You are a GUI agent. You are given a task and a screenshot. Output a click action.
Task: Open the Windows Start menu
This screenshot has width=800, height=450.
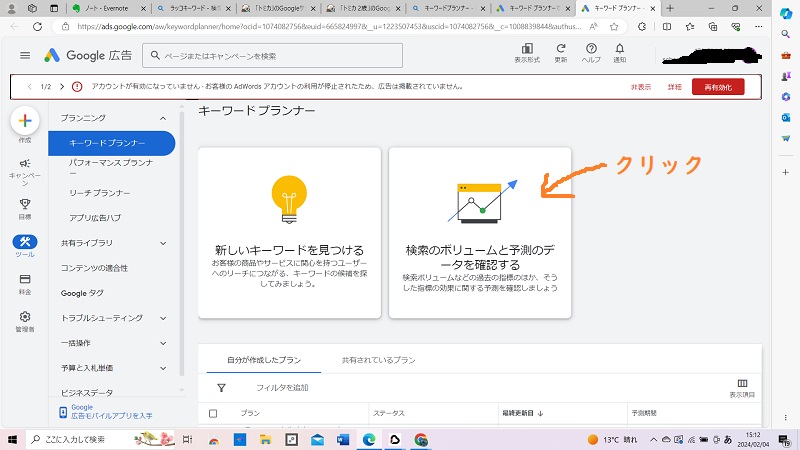point(12,439)
